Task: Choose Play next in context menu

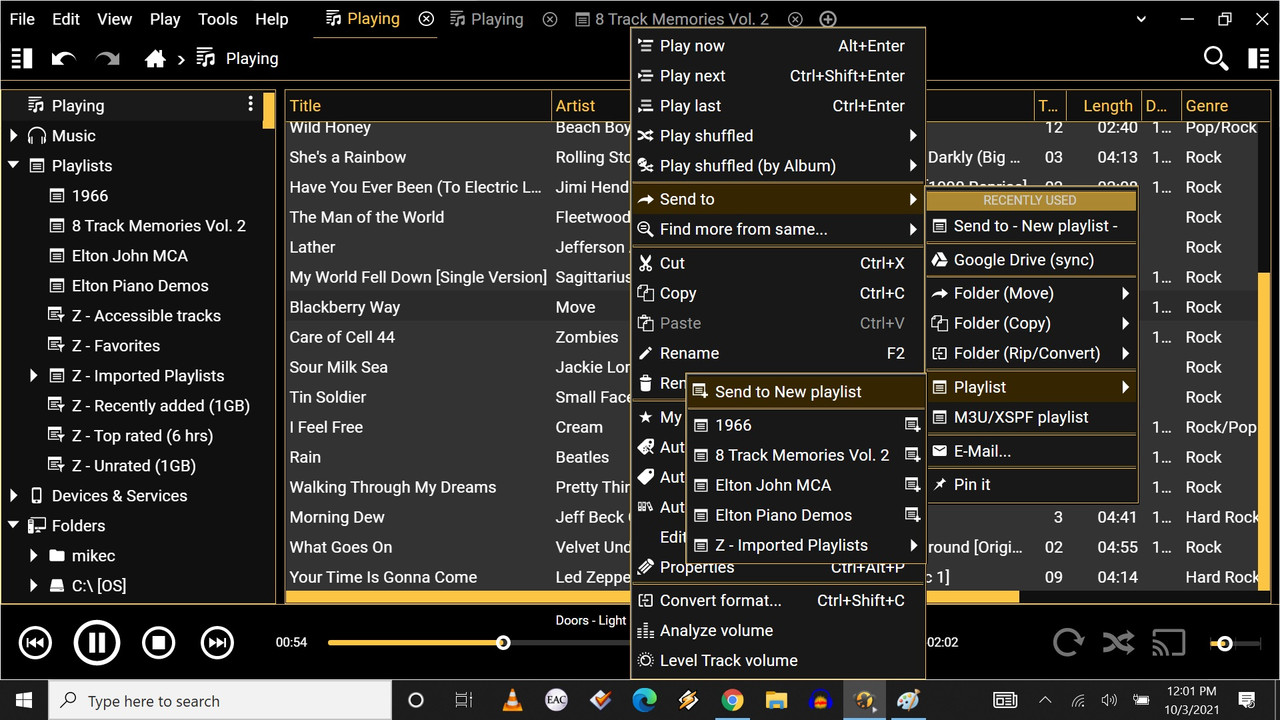Action: coord(778,75)
